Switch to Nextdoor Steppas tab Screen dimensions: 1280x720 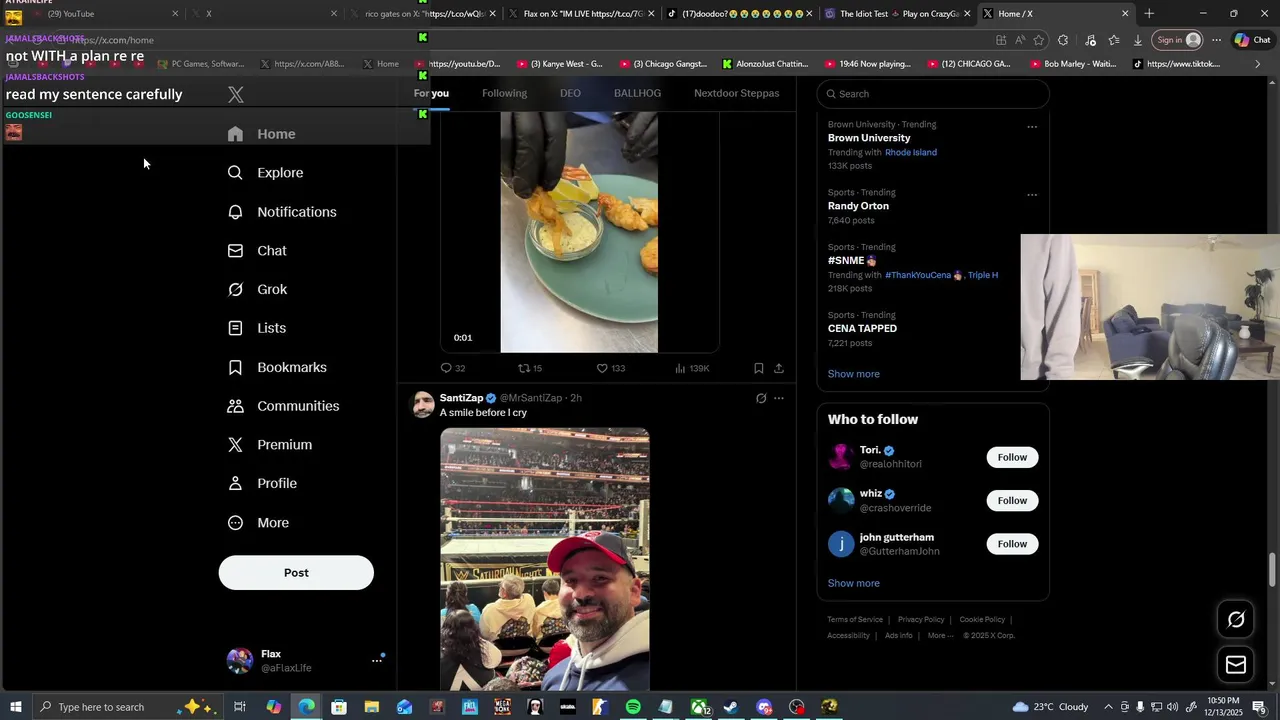[736, 93]
